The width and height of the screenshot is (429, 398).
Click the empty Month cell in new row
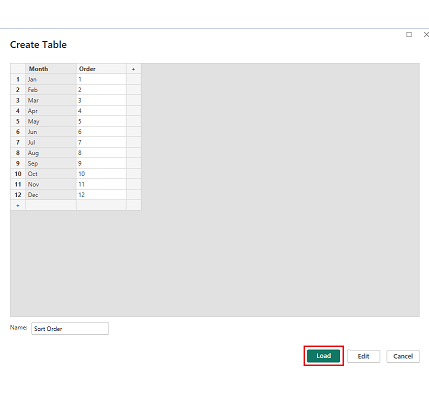[51, 205]
